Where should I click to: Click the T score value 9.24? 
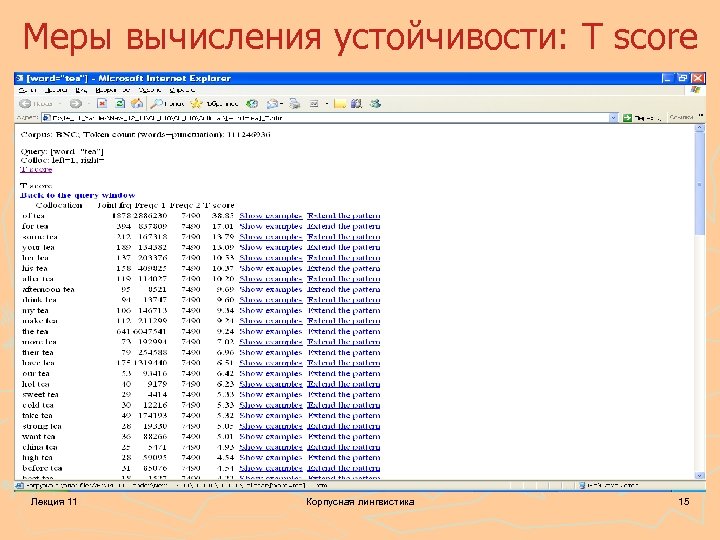tap(225, 331)
